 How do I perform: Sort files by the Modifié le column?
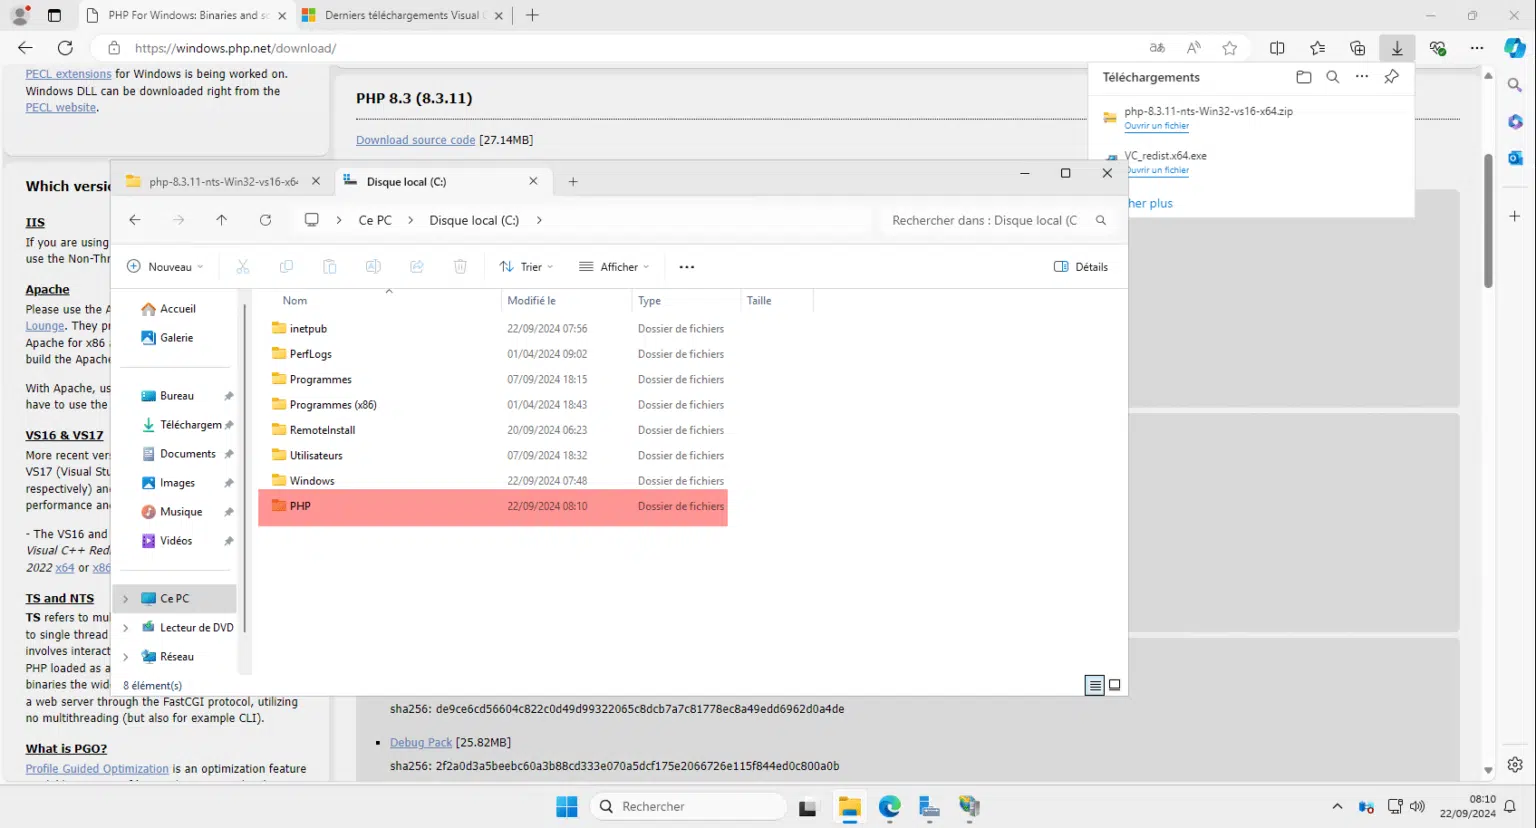pos(566,300)
